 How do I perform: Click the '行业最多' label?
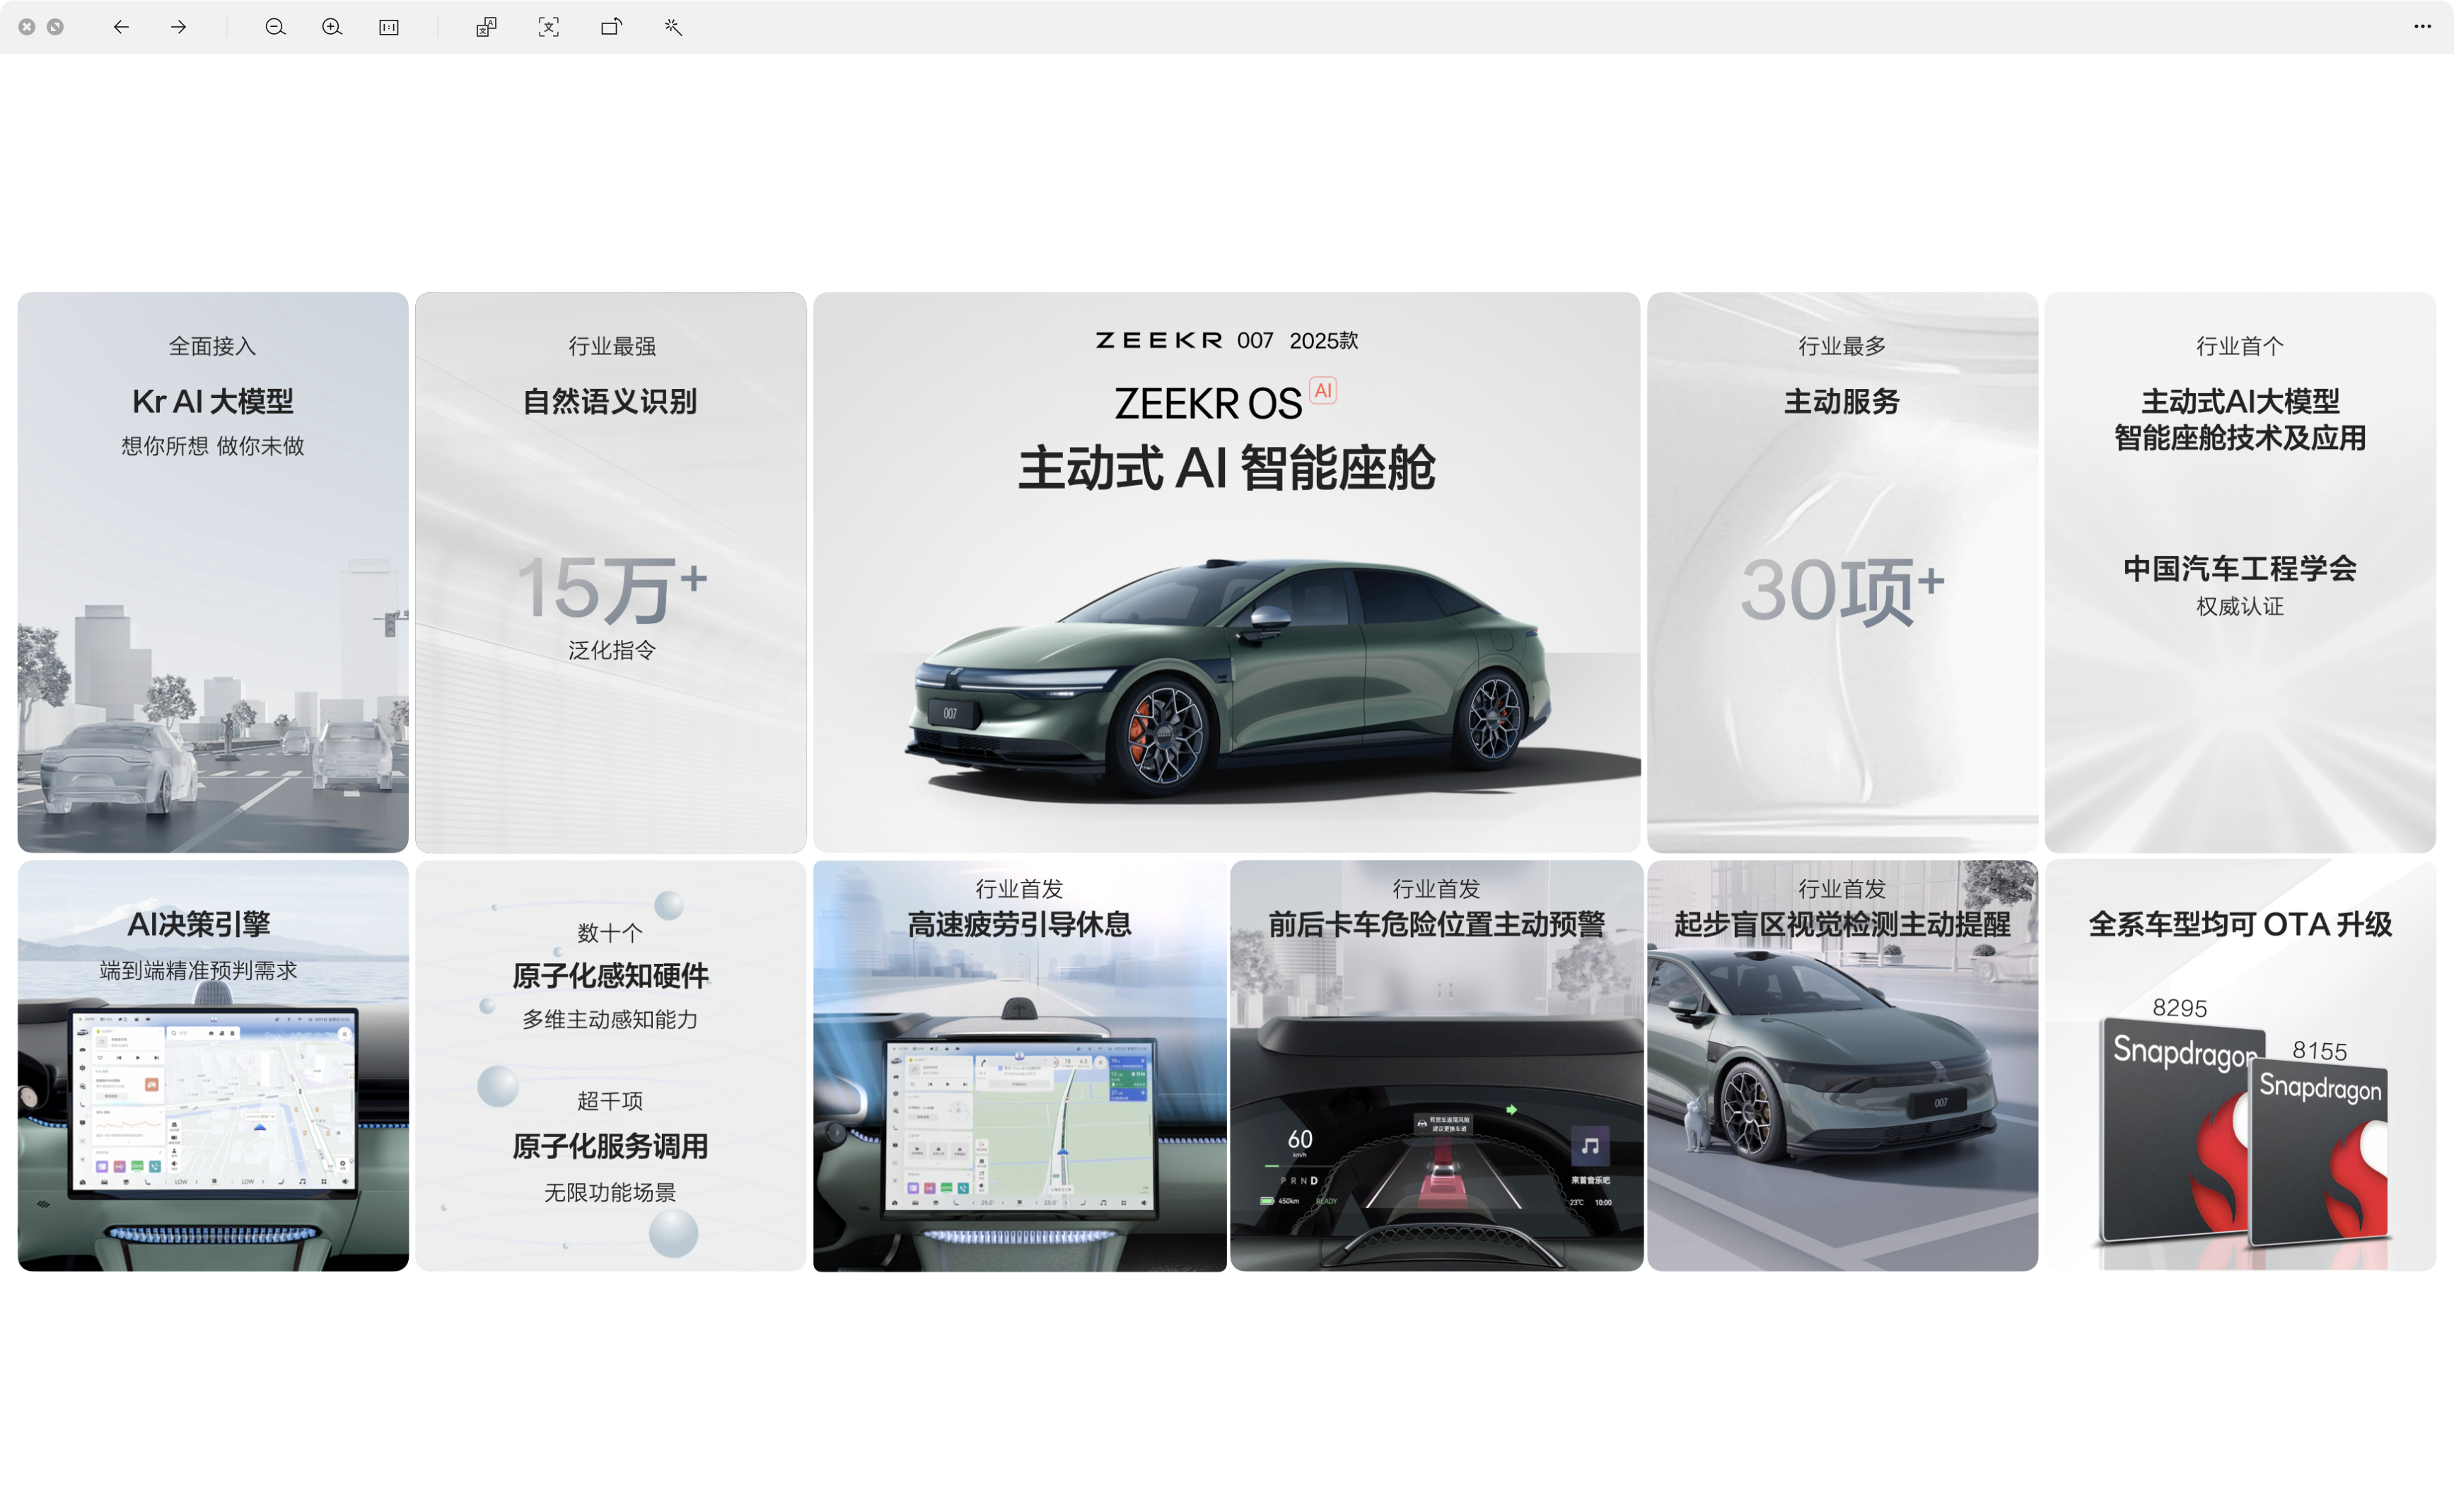(1842, 347)
